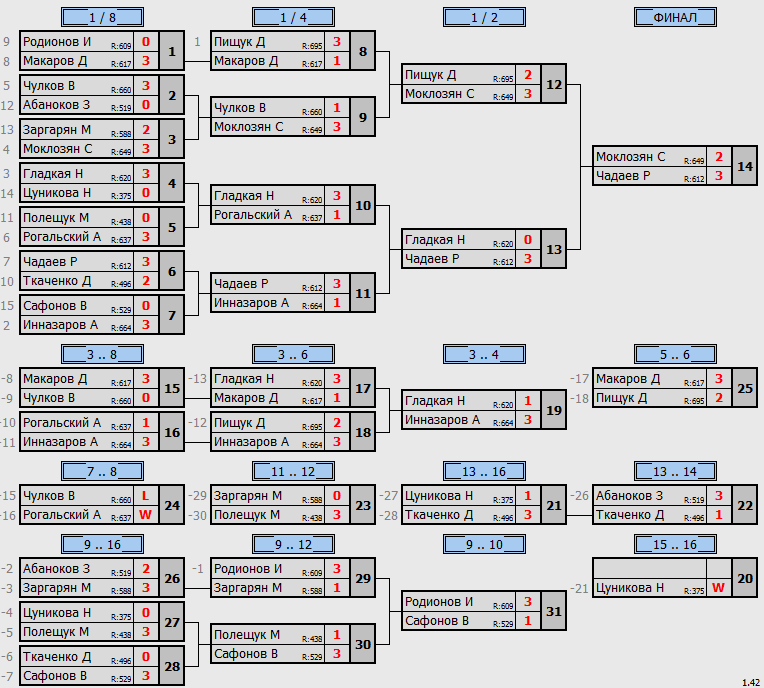Select match number 26 box
The image size is (764, 688).
pos(172,578)
